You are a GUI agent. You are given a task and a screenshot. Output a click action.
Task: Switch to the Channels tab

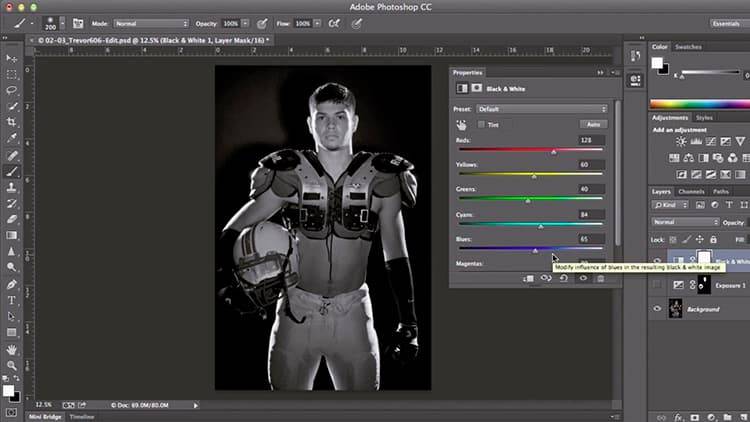pyautogui.click(x=691, y=191)
